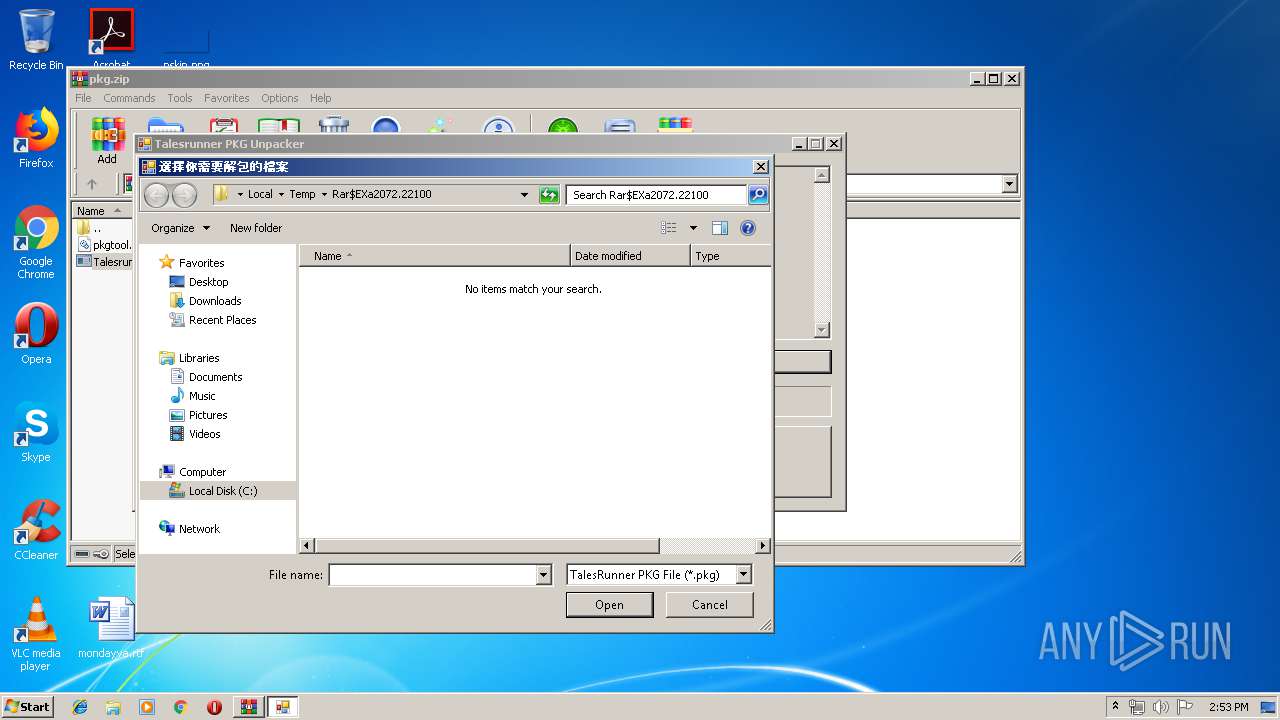1280x720 pixels.
Task: Open dialog Help question mark icon
Action: click(x=747, y=228)
